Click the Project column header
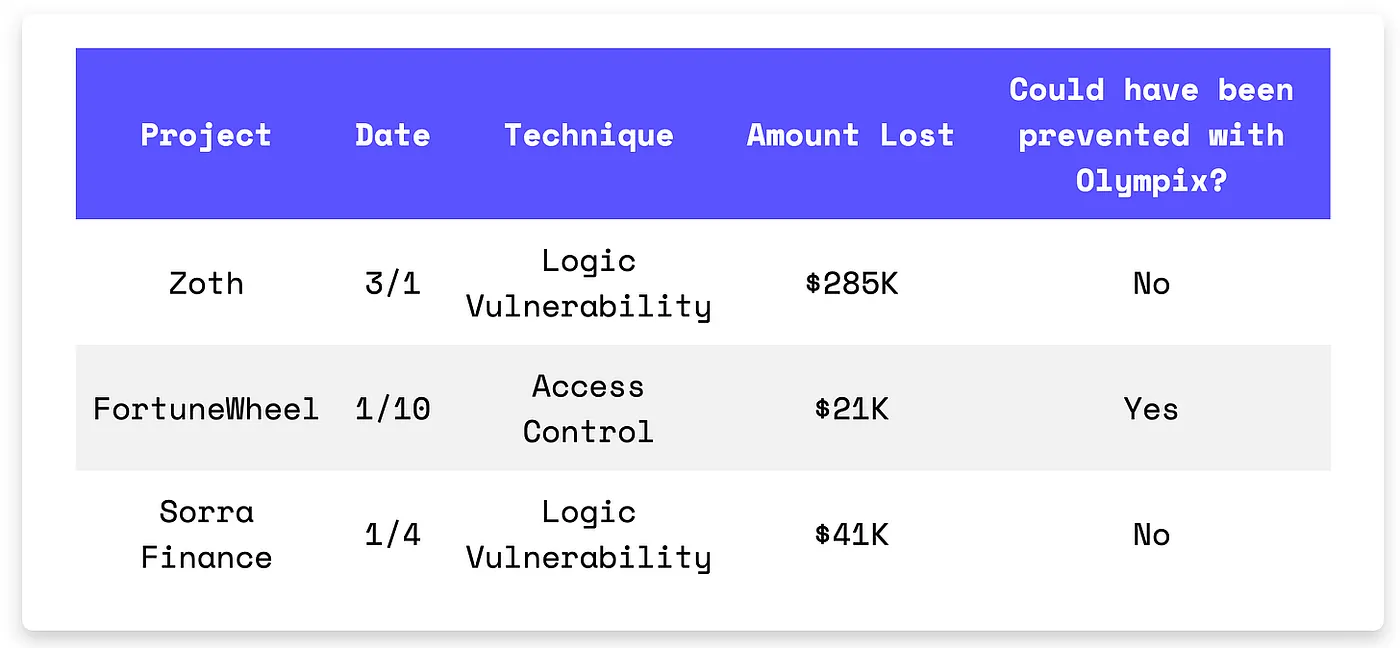 click(206, 135)
